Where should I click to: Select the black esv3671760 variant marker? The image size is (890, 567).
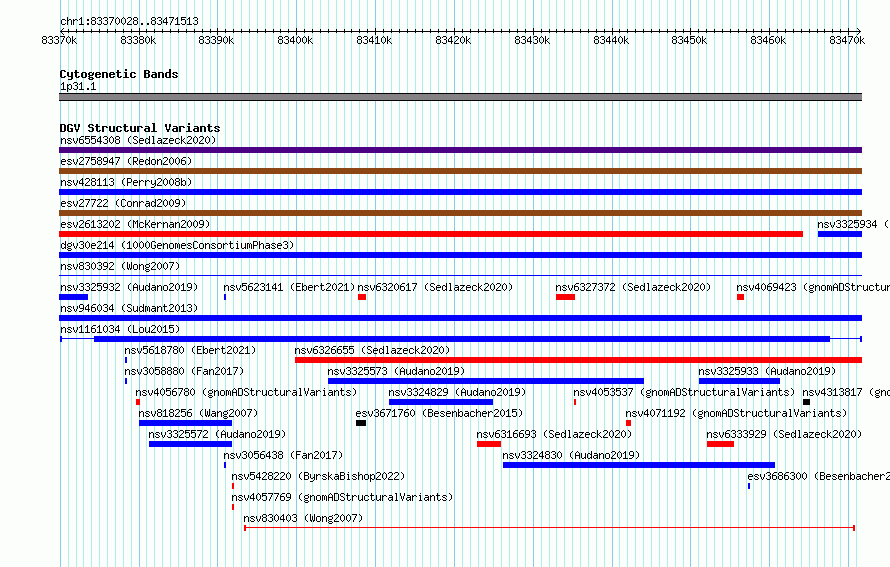click(361, 423)
